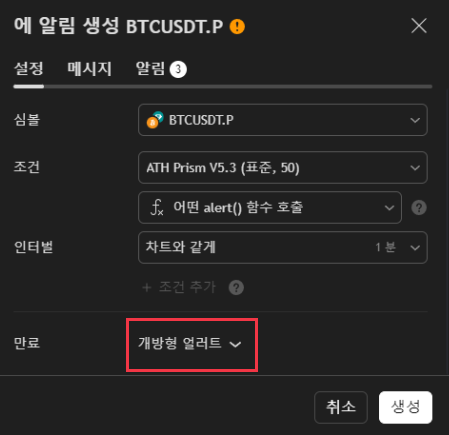Open the 차트와 같게 인터벌 dropdown

[283, 248]
